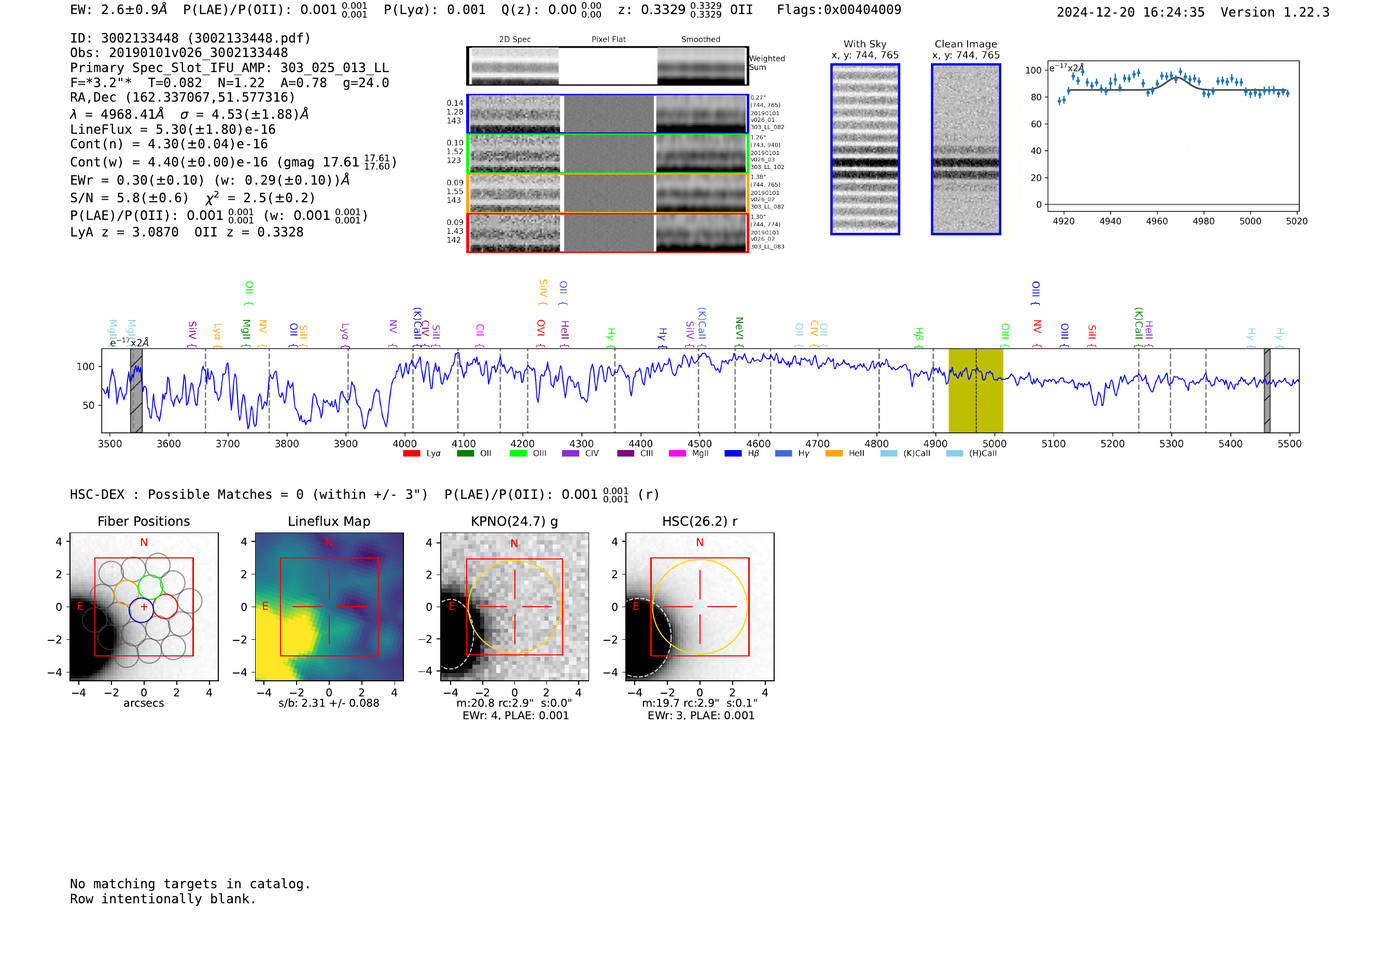1400x953 pixels.
Task: Click the hatched gray region near 5460
Action: point(1267,390)
